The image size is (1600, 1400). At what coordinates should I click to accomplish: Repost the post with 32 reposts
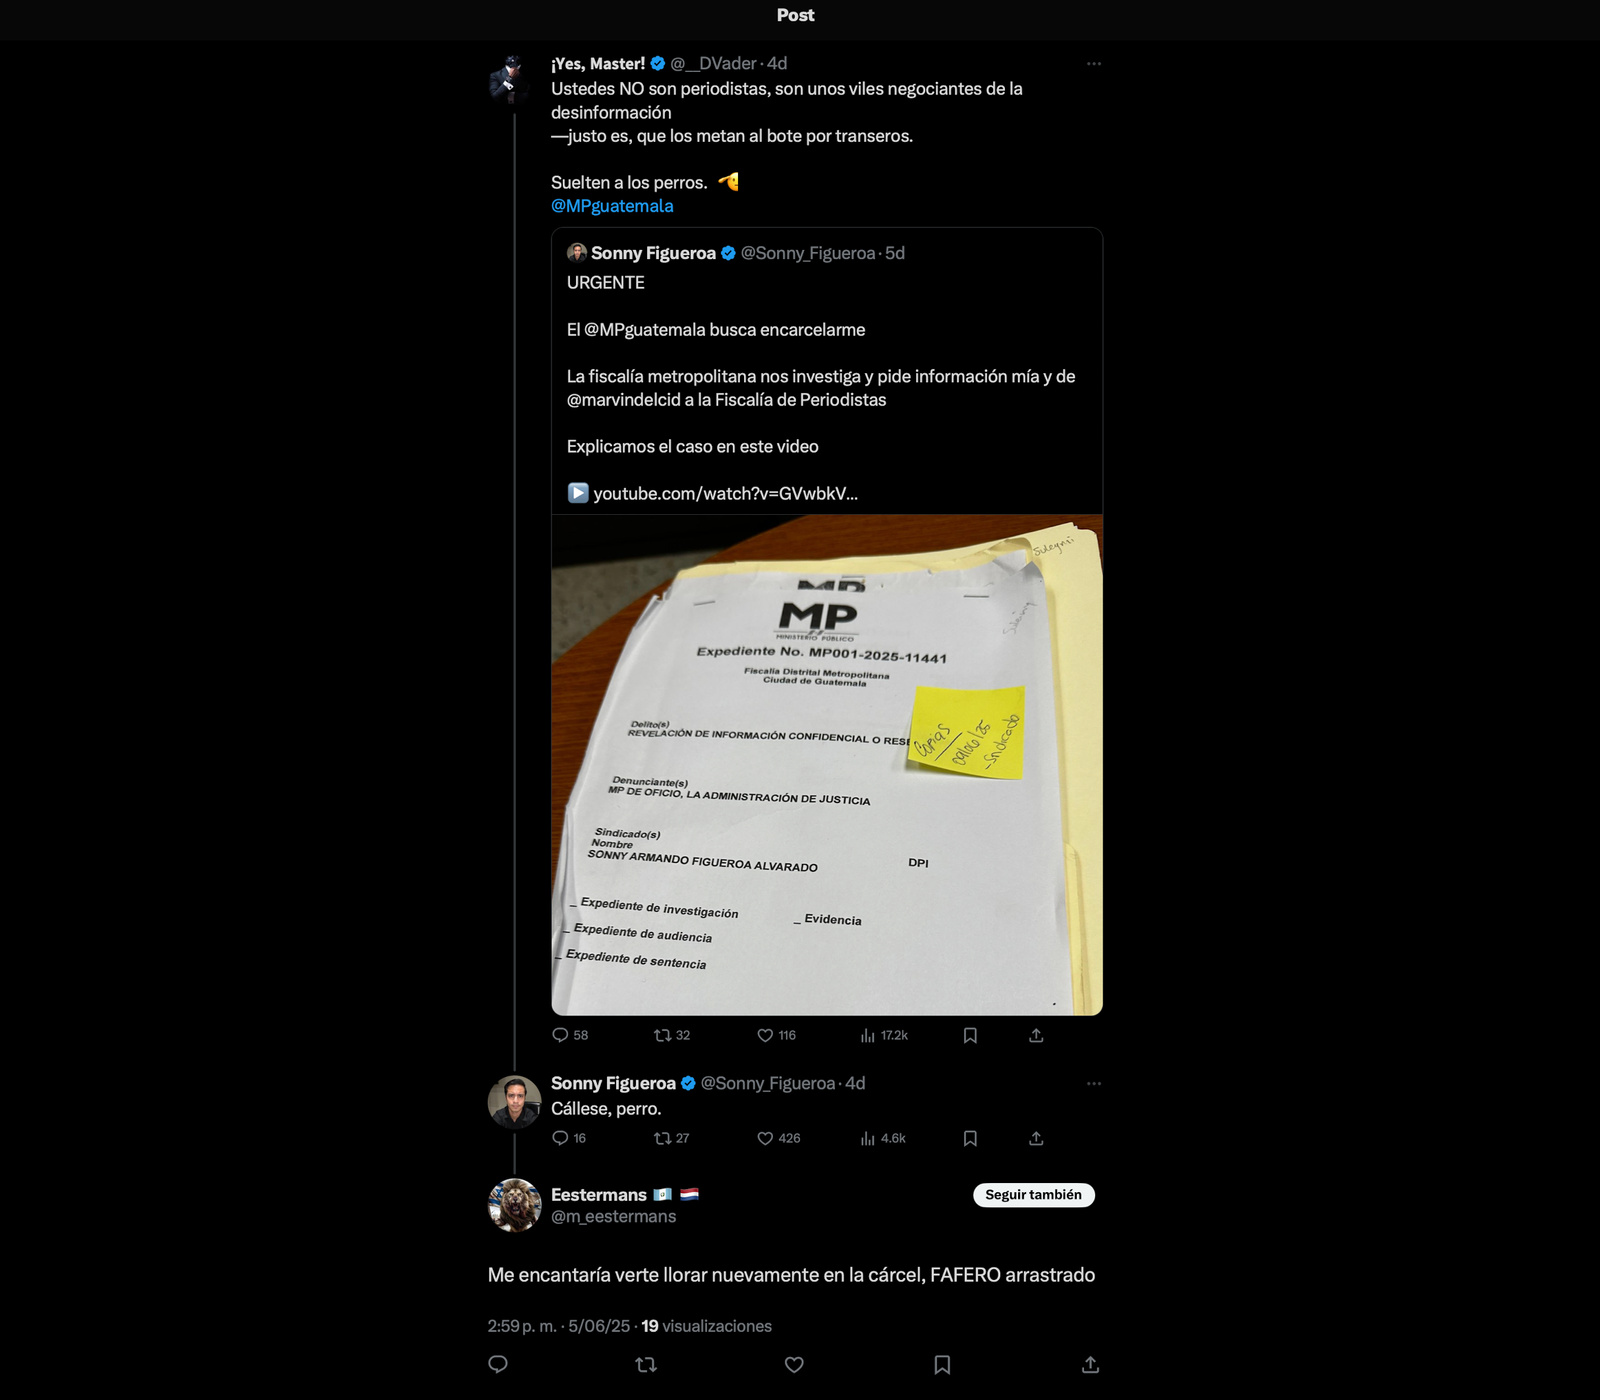coord(672,1035)
